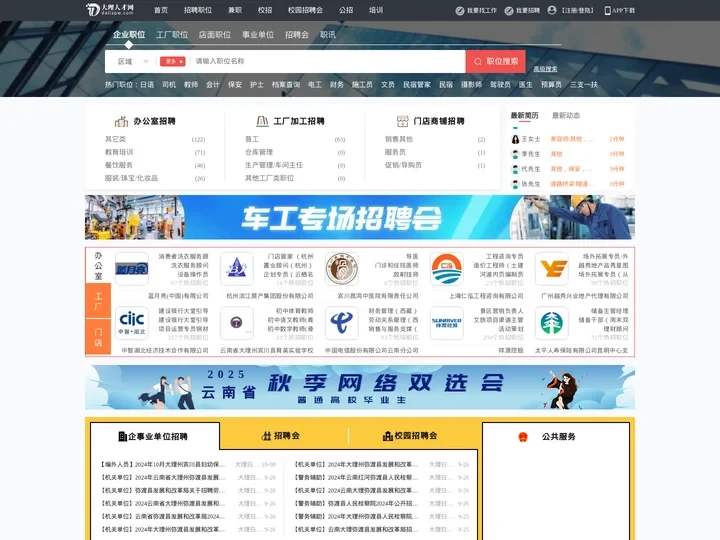Screen dimensions: 720x540
Task: Open 太平人寿保险 green logo
Action: tap(552, 323)
